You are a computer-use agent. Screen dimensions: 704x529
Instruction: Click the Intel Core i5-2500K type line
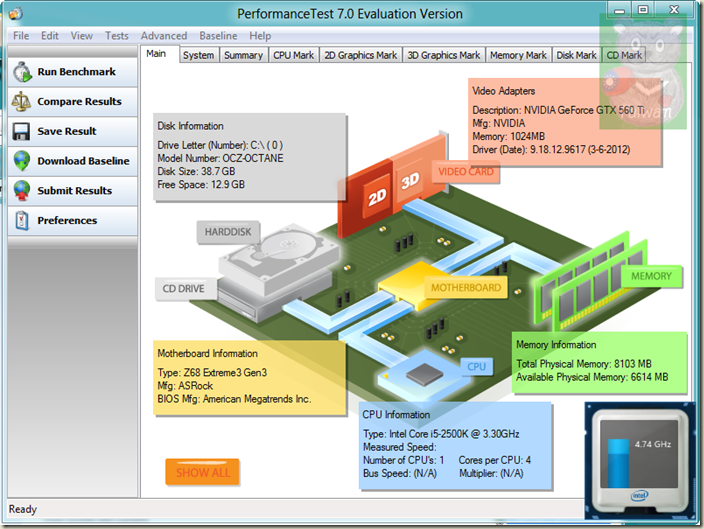441,434
